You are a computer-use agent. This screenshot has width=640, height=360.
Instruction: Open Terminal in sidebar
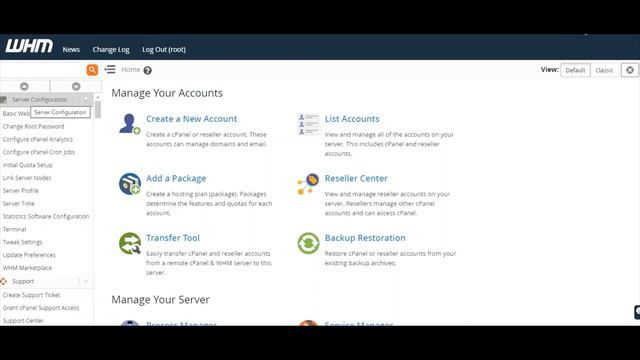(14, 229)
